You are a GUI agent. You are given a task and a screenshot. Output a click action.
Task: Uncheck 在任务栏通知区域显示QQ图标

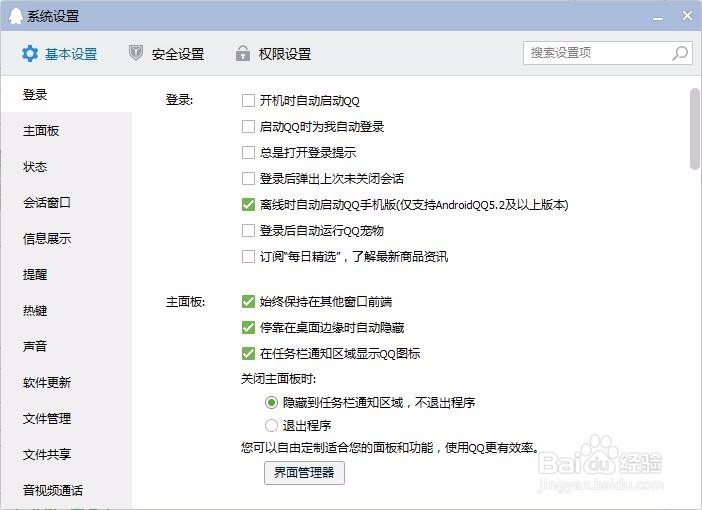coord(248,353)
